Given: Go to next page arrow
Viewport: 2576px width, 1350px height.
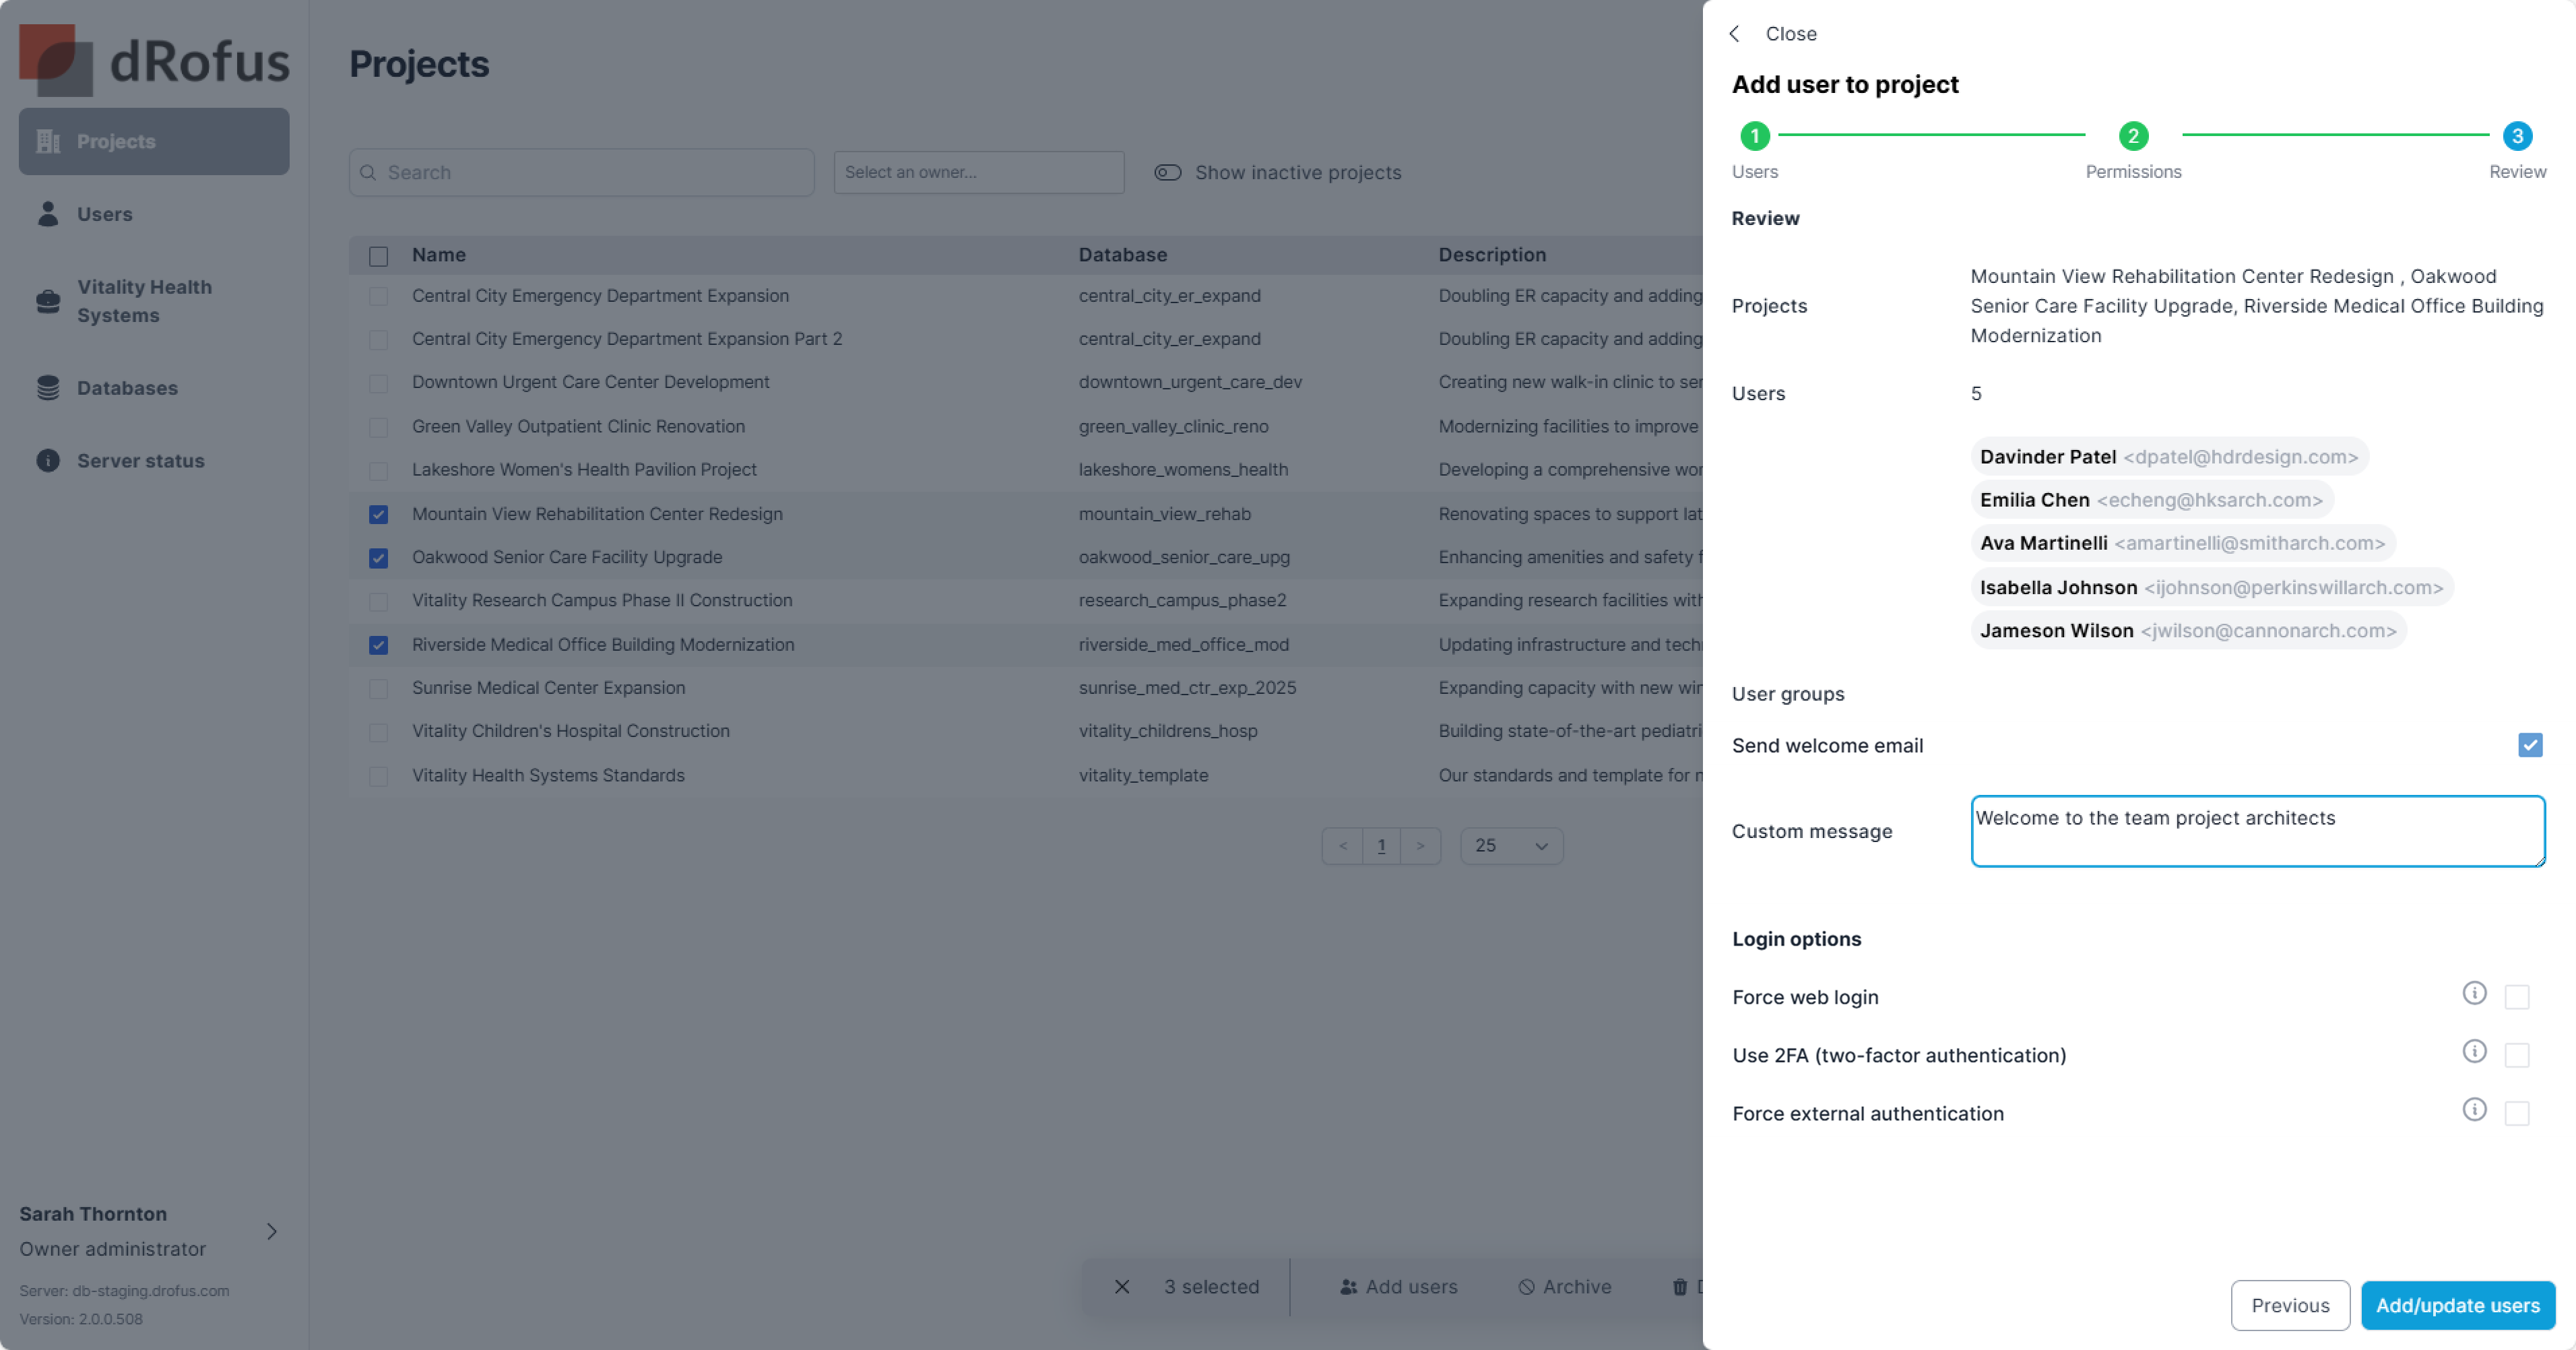Looking at the screenshot, I should (1420, 846).
